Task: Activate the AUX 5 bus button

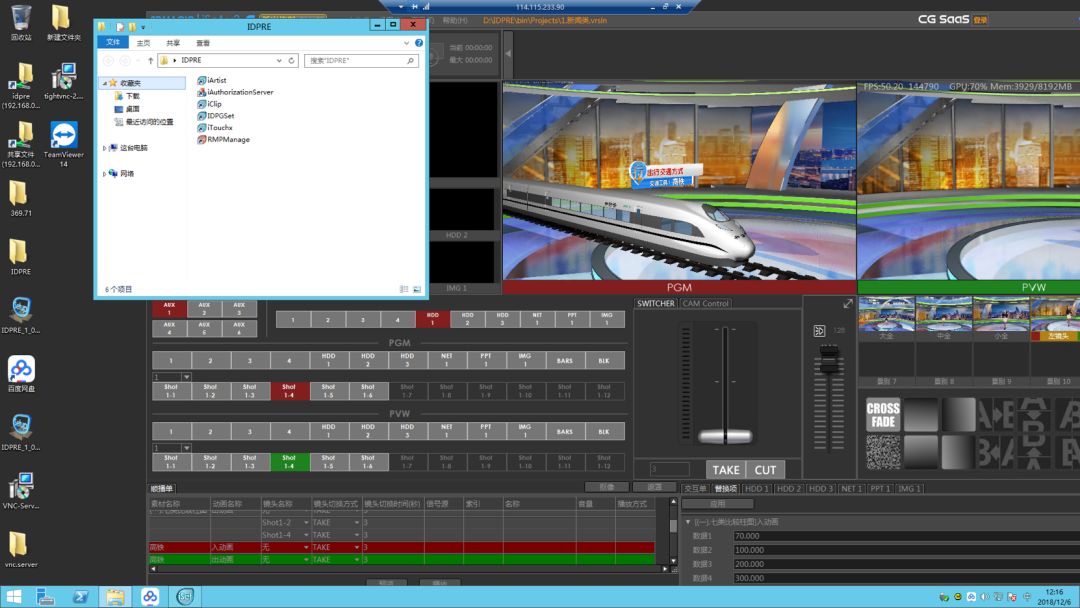Action: tap(205, 328)
